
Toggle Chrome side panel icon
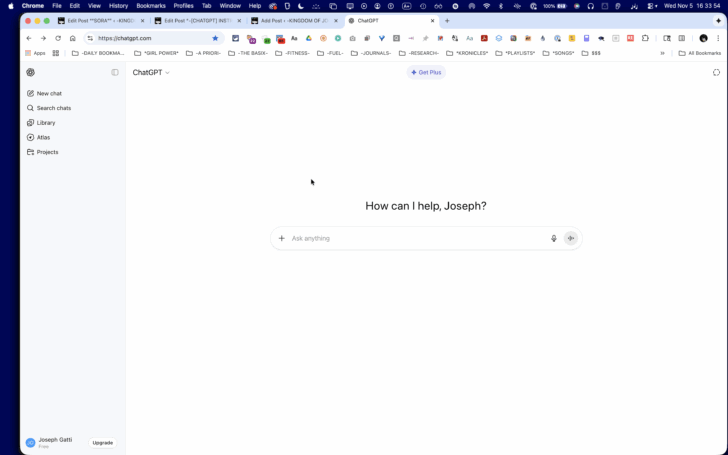[682, 38]
